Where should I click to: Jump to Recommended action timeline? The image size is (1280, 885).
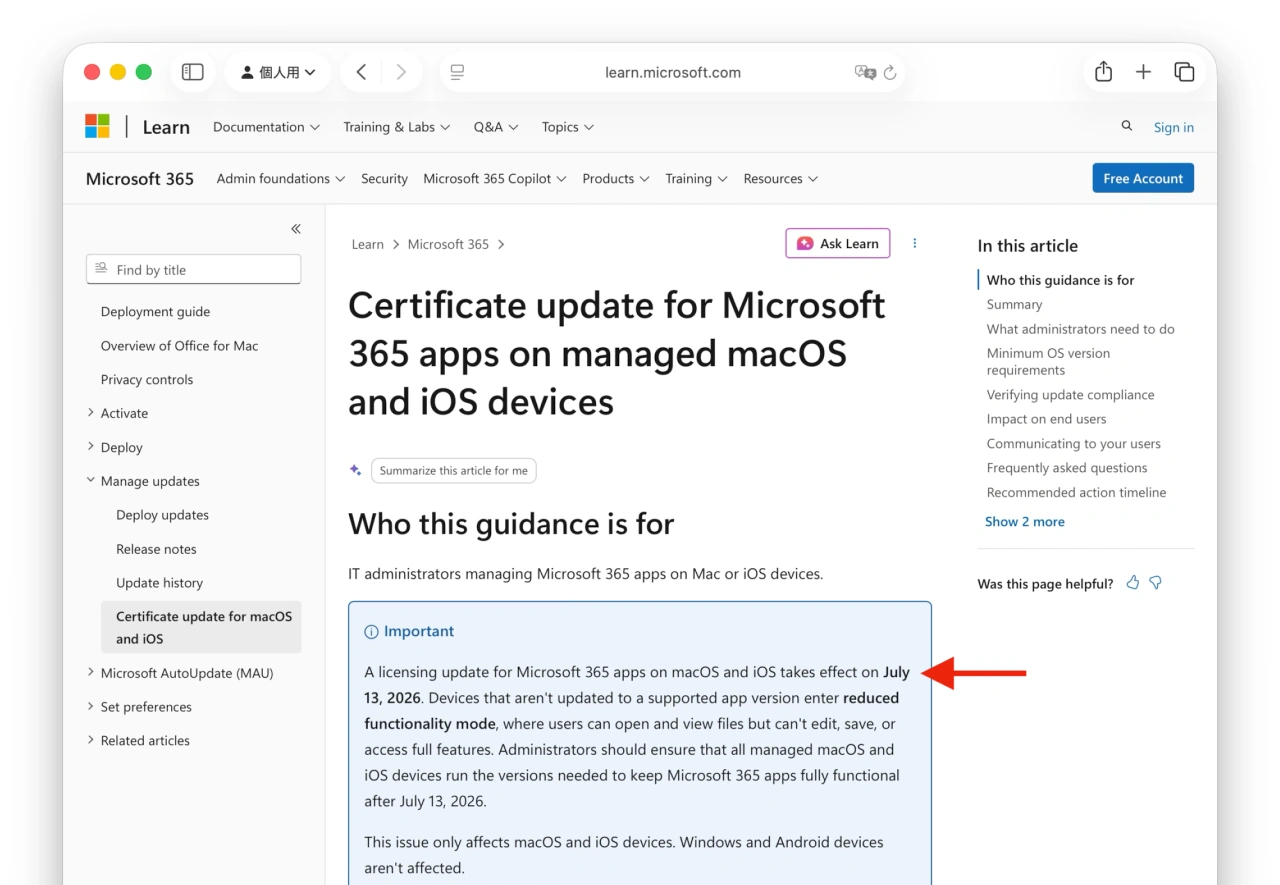[1076, 492]
